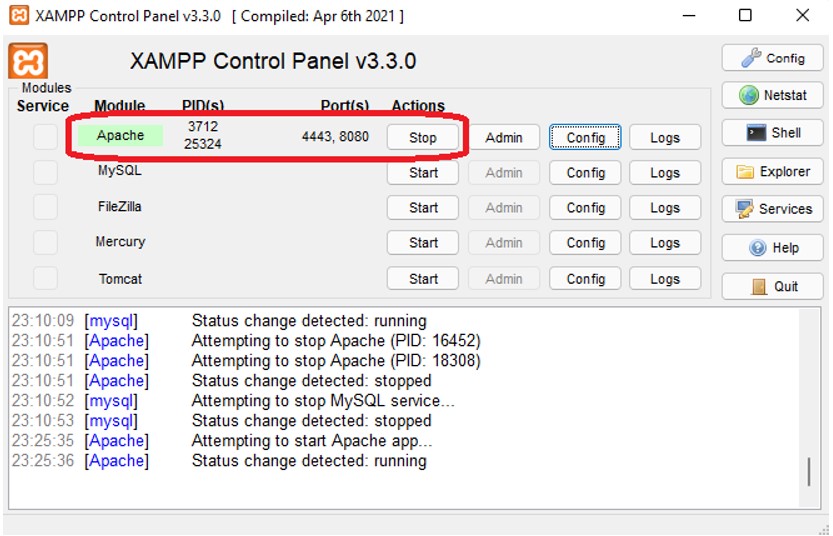Open MySQL Config menu

[585, 173]
